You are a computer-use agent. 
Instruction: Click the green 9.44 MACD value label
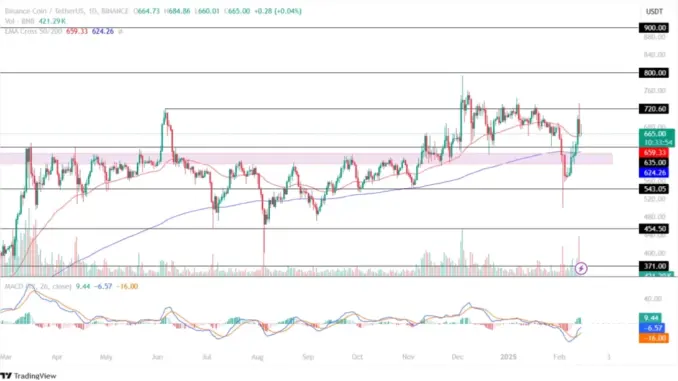pyautogui.click(x=650, y=318)
